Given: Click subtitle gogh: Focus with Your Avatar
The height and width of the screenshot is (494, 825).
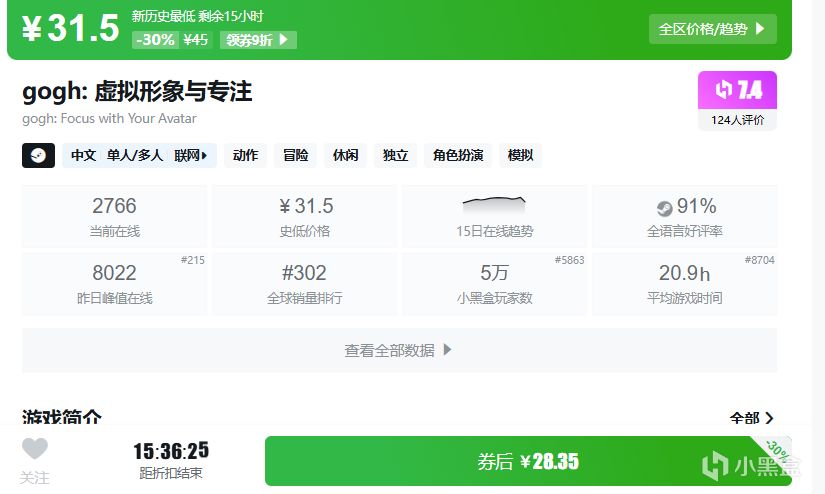Looking at the screenshot, I should (109, 118).
